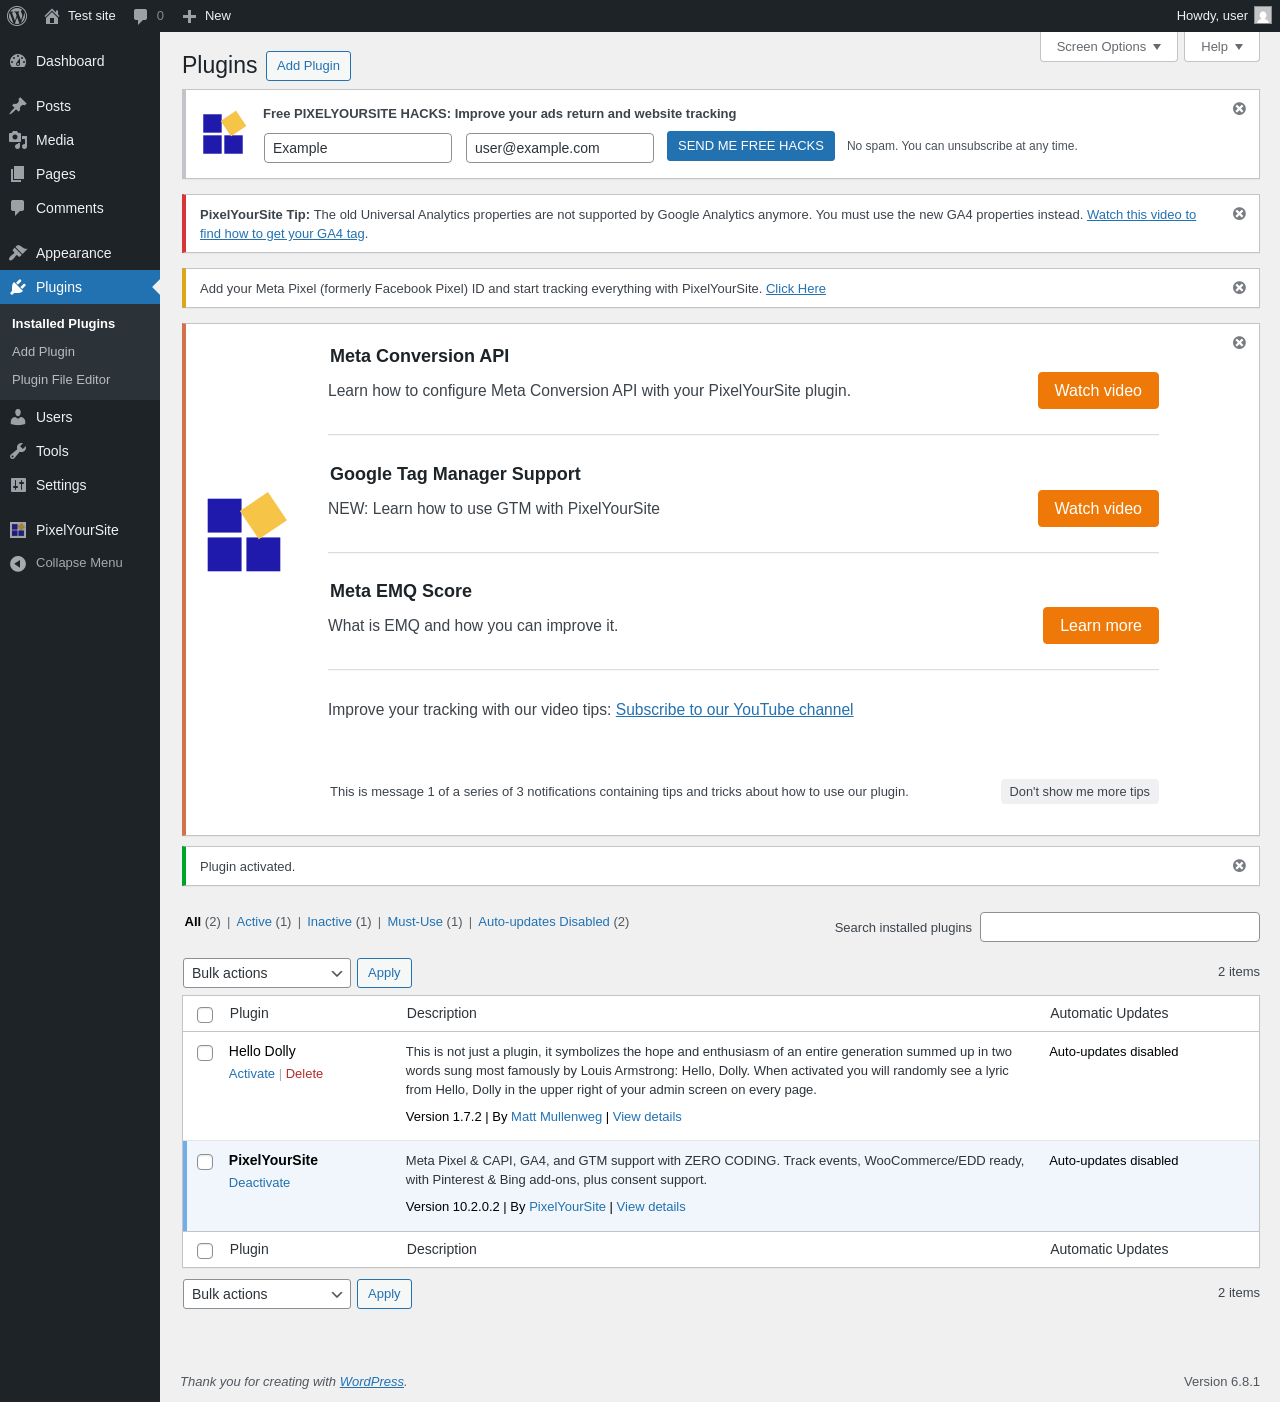
Task: Click the Posts pin icon
Action: tap(18, 106)
